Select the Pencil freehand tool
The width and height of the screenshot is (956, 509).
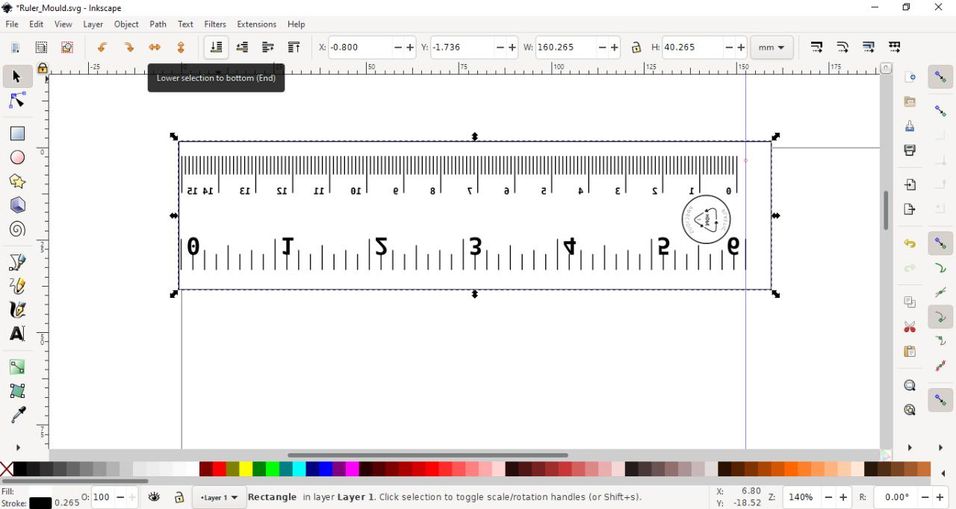17,286
